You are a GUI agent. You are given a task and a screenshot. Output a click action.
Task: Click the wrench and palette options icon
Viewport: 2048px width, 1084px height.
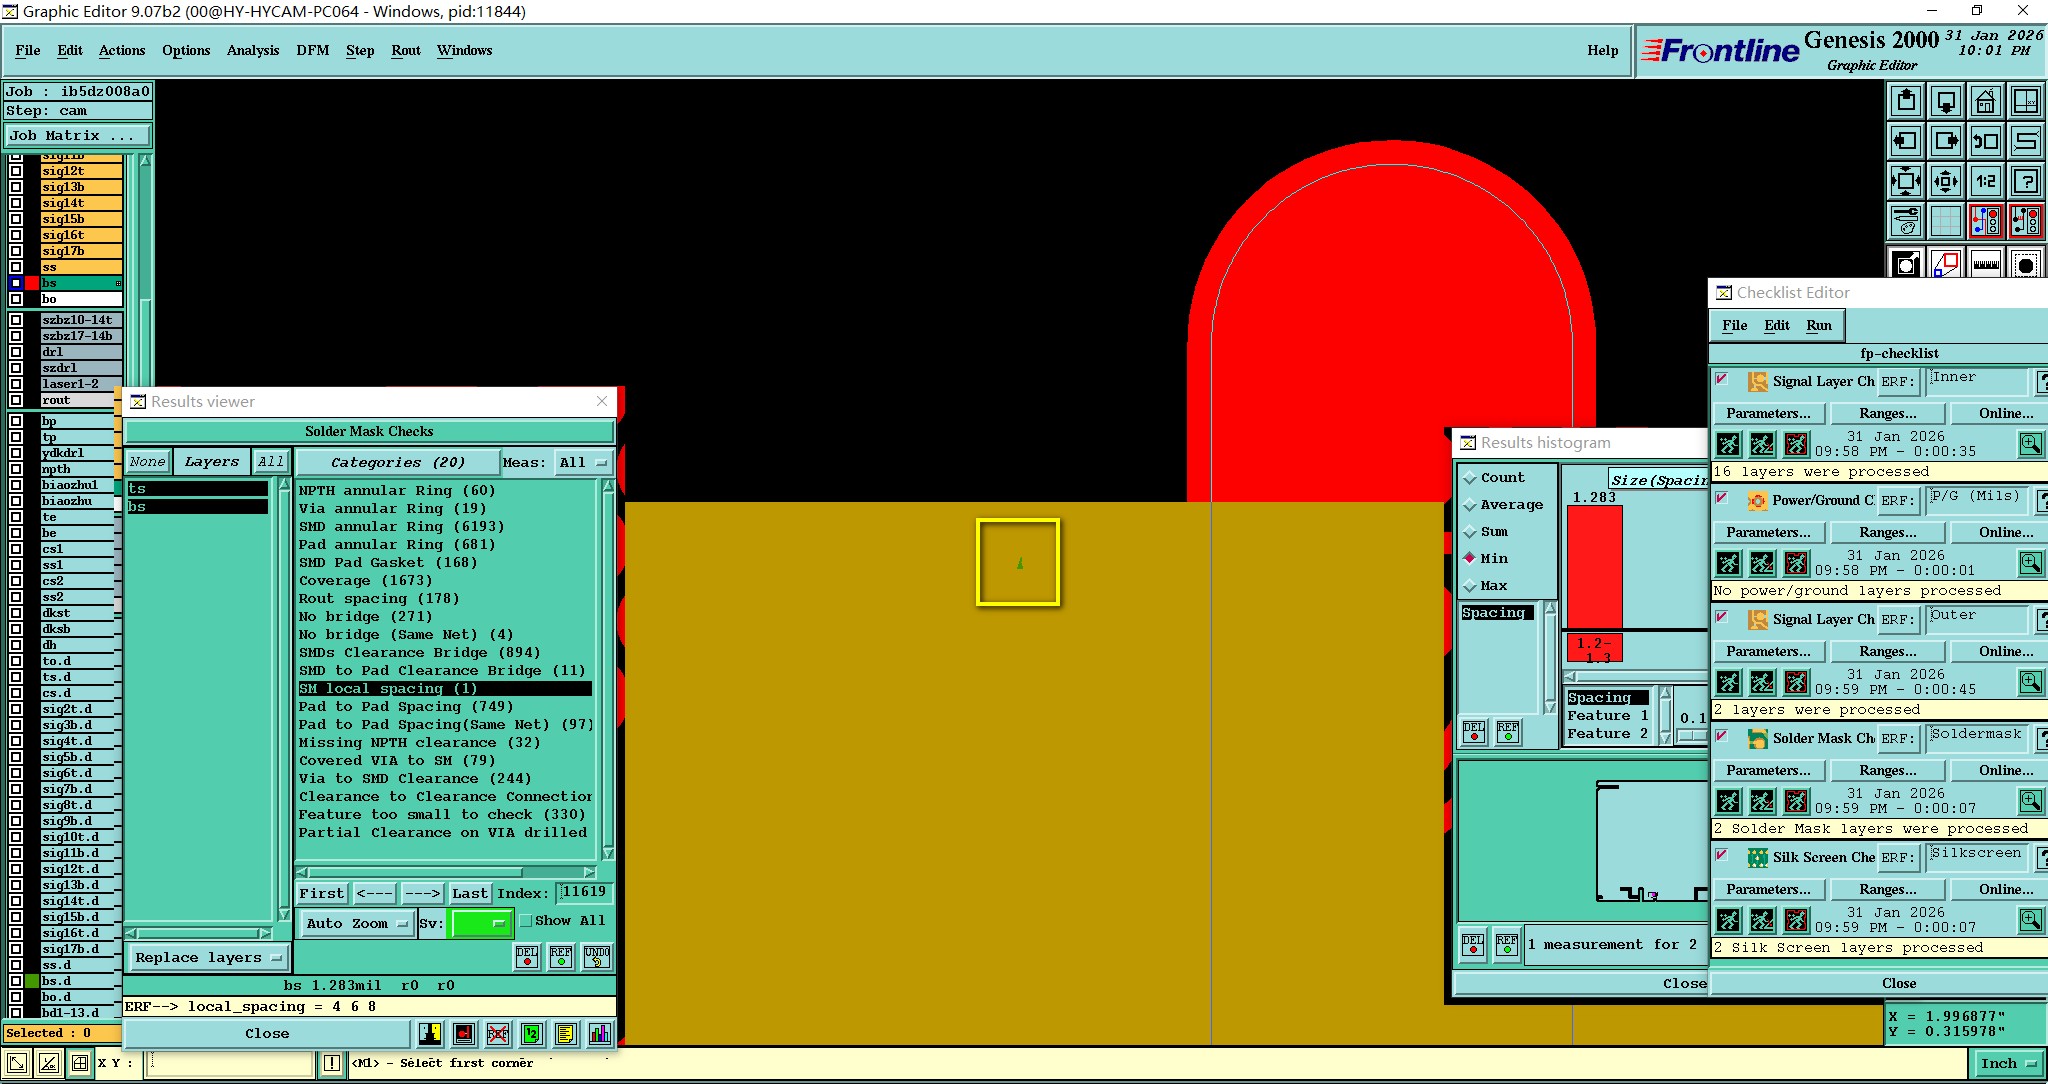coord(1906,221)
